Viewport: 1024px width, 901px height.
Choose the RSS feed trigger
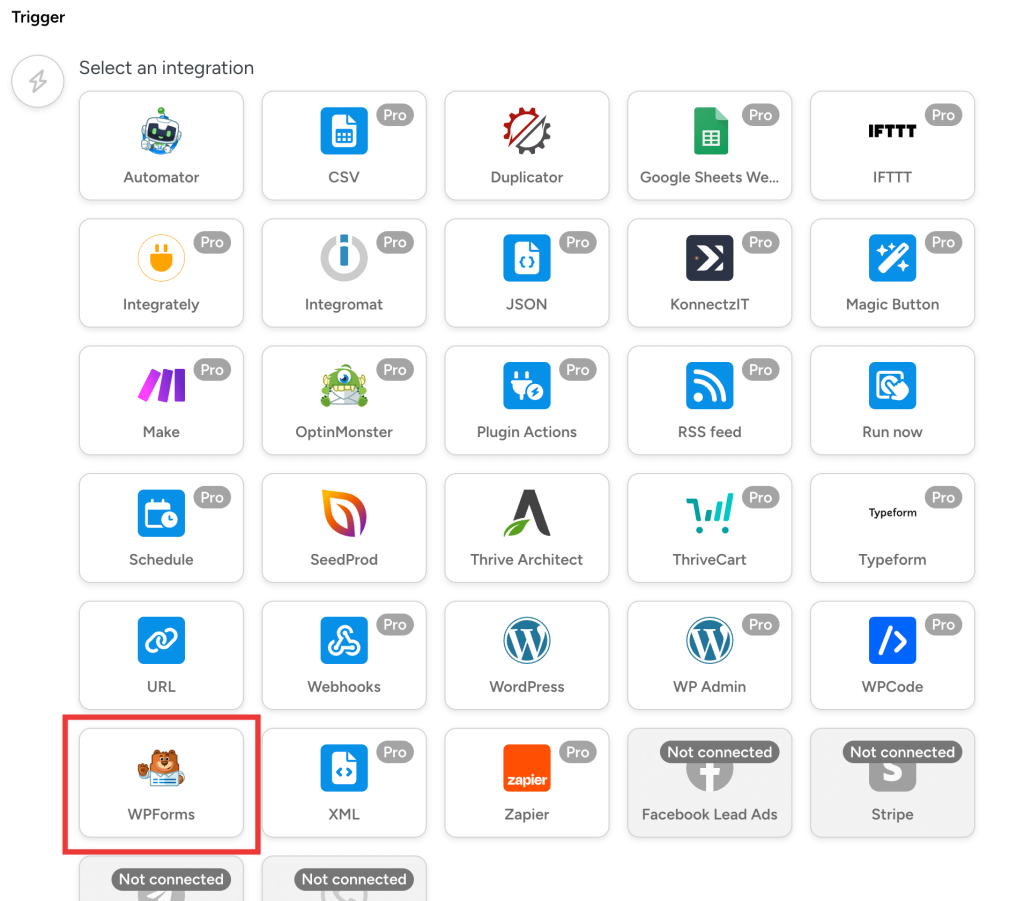point(709,401)
